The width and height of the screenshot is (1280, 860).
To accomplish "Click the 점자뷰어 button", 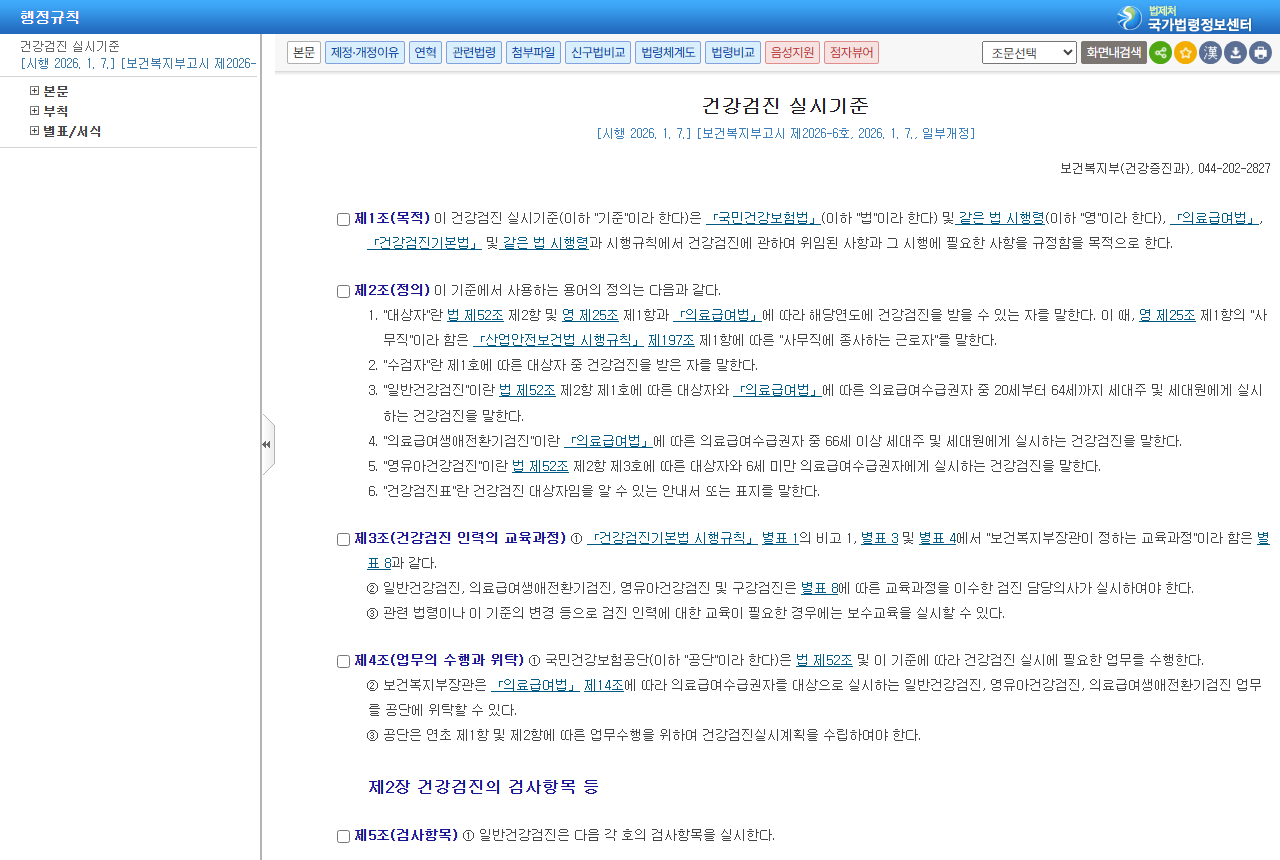I will pyautogui.click(x=851, y=53).
